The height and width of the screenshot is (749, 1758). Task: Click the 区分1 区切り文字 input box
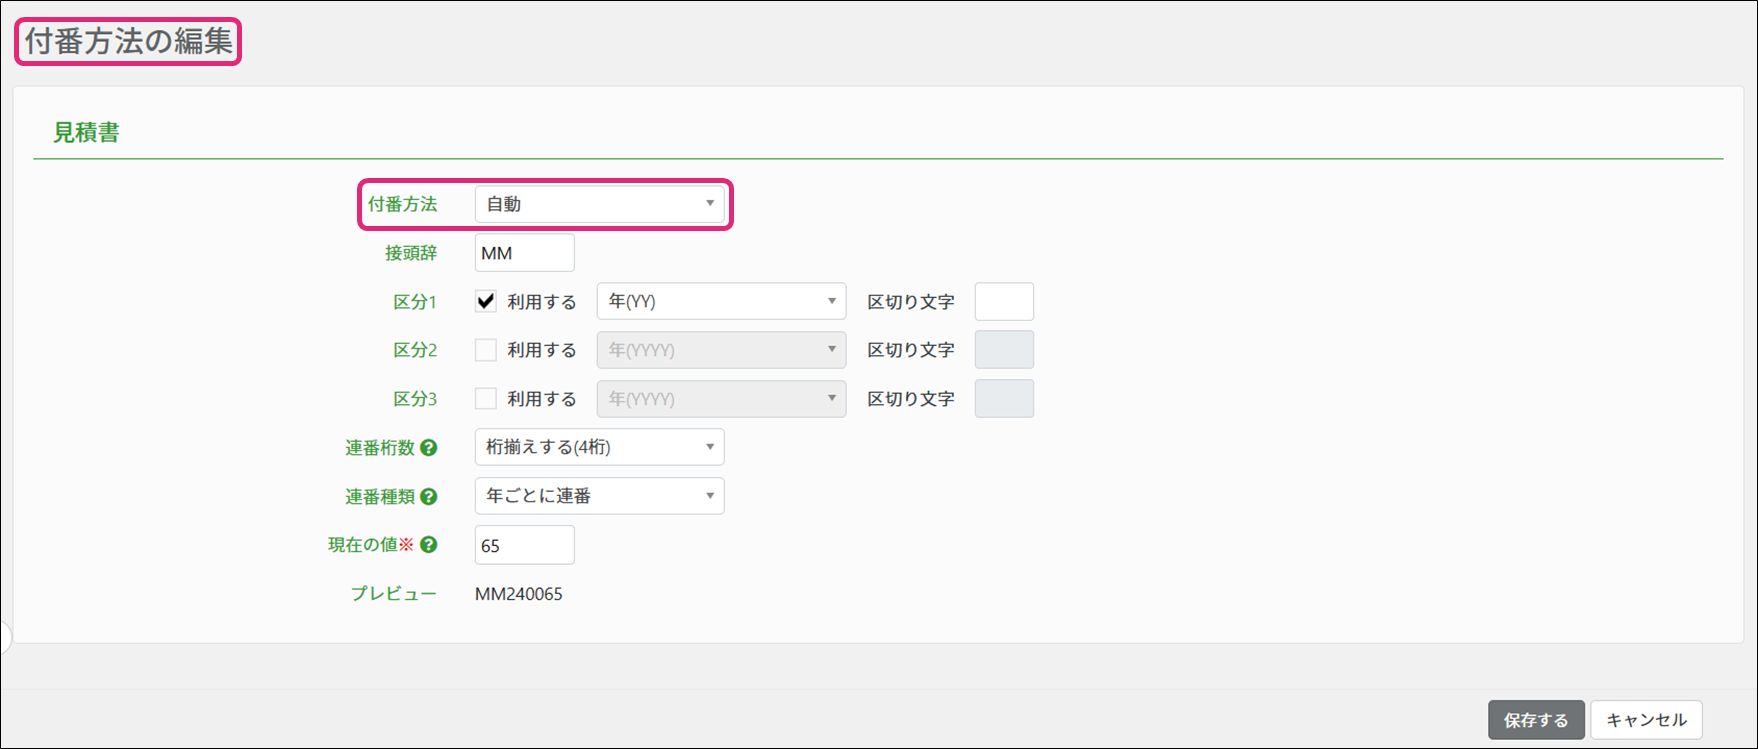(x=1004, y=301)
